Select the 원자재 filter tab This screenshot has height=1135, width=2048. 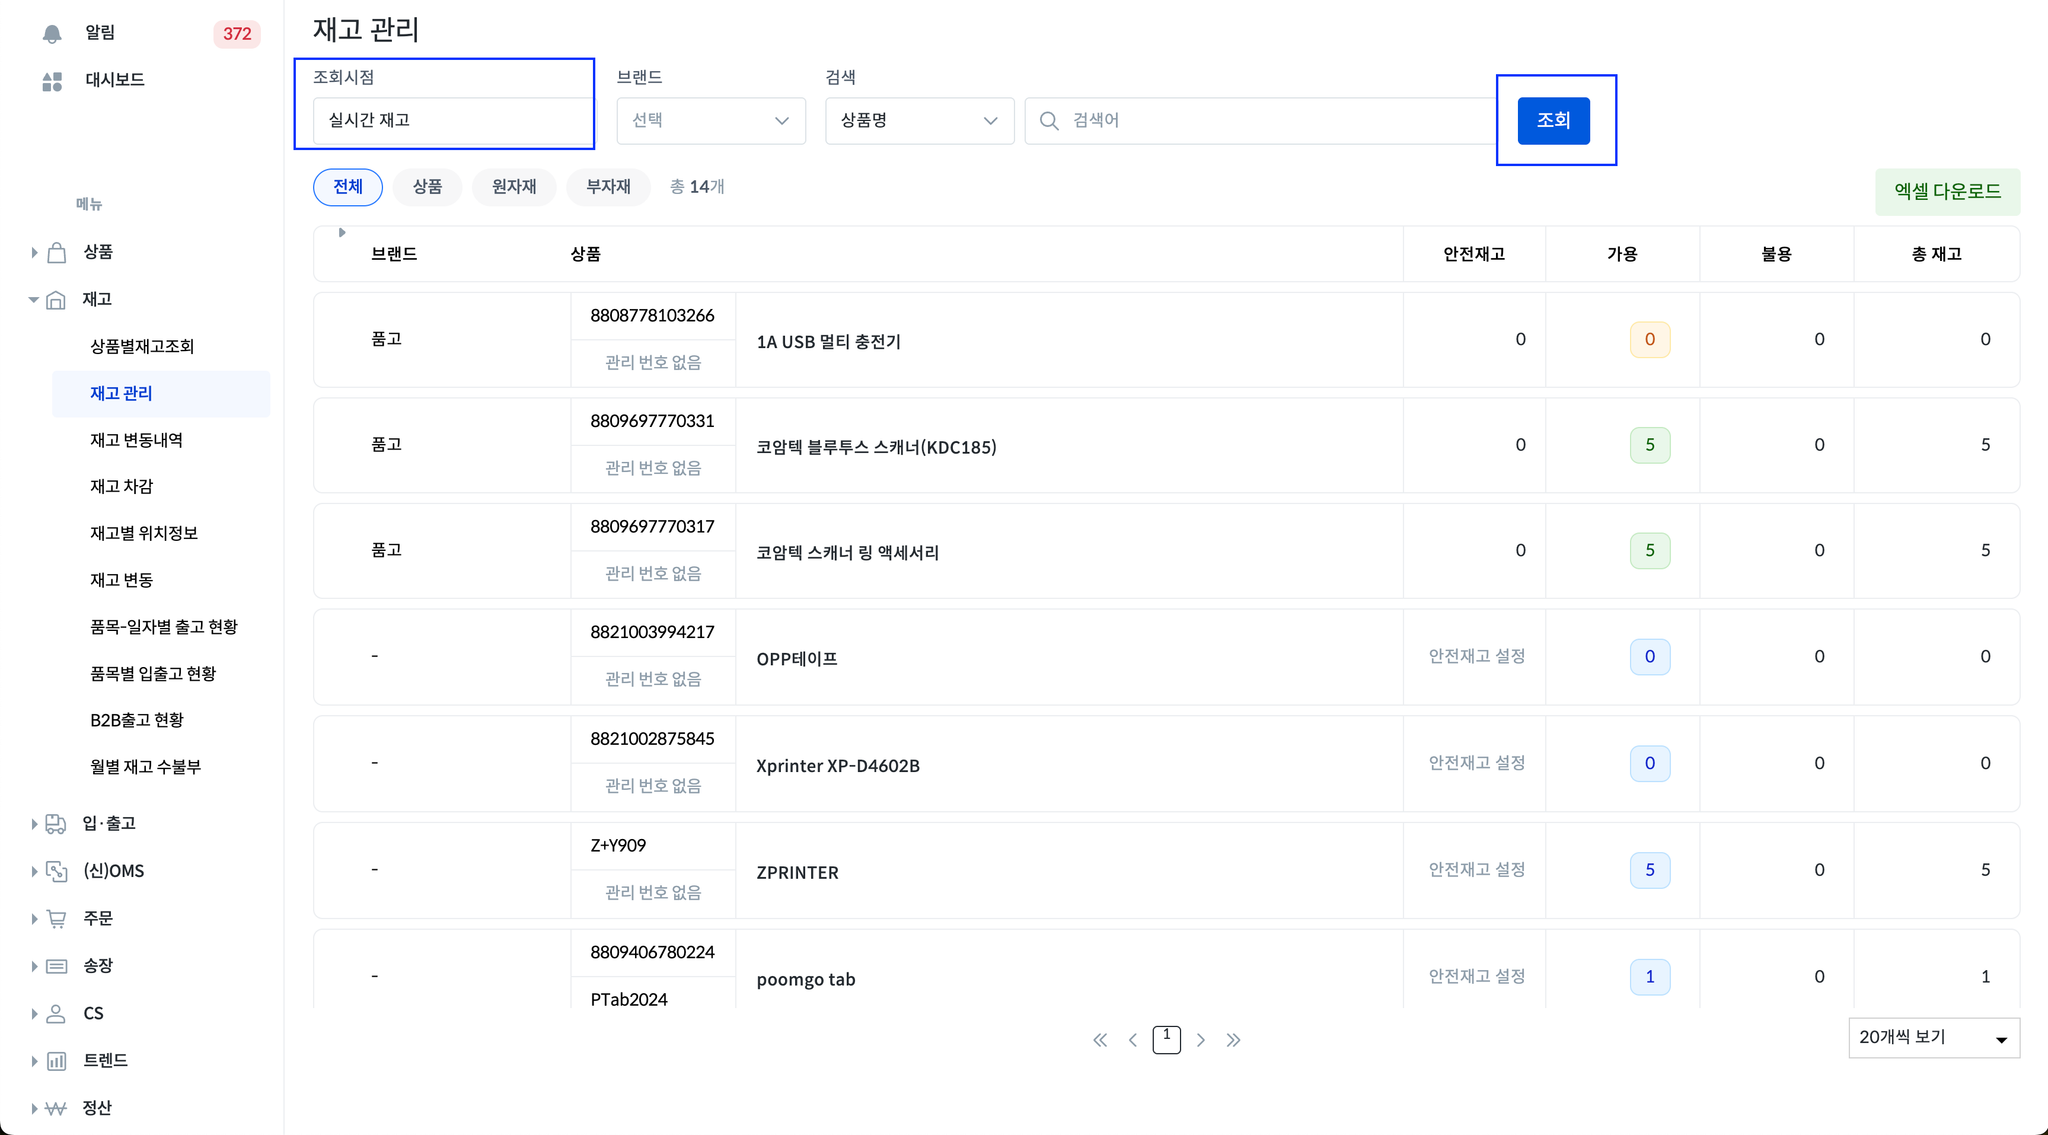[514, 187]
